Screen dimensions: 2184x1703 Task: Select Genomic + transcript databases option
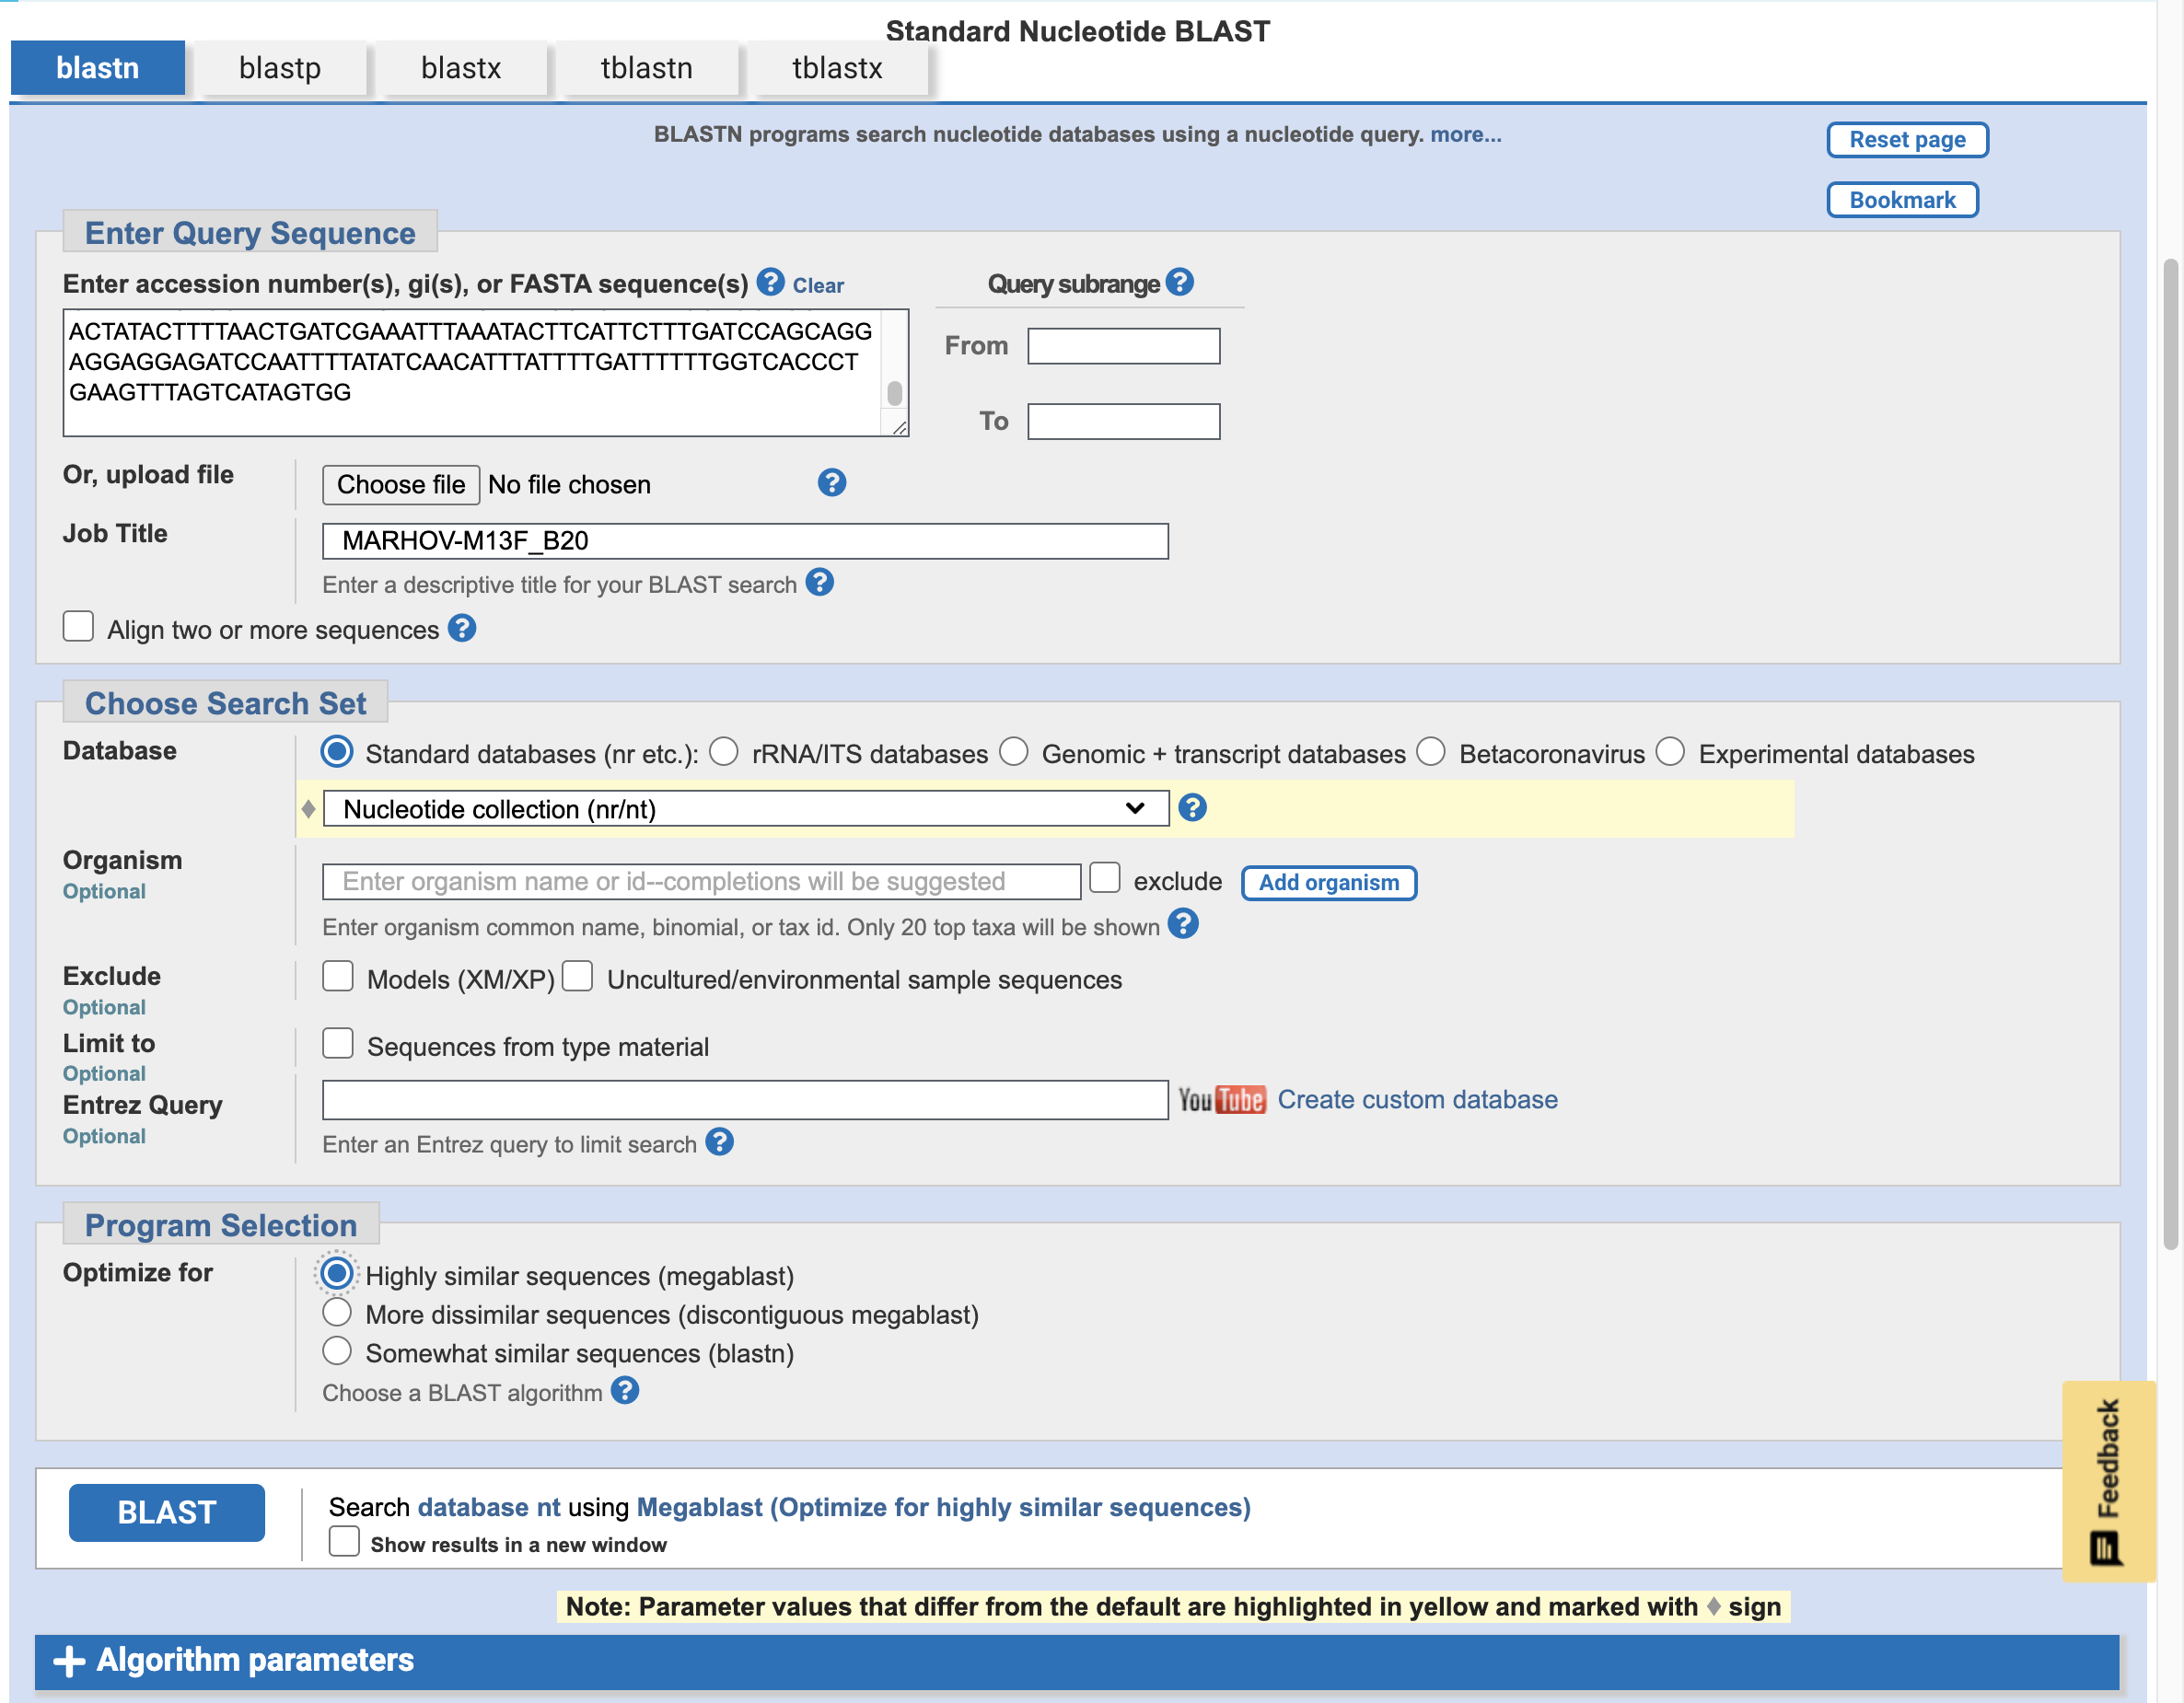point(1013,751)
